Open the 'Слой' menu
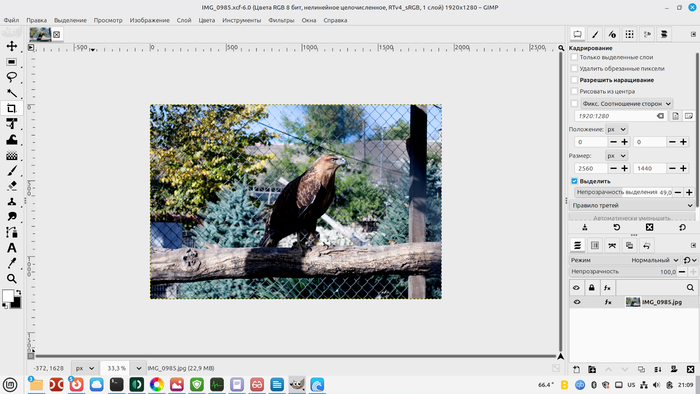700x394 pixels. coord(183,20)
